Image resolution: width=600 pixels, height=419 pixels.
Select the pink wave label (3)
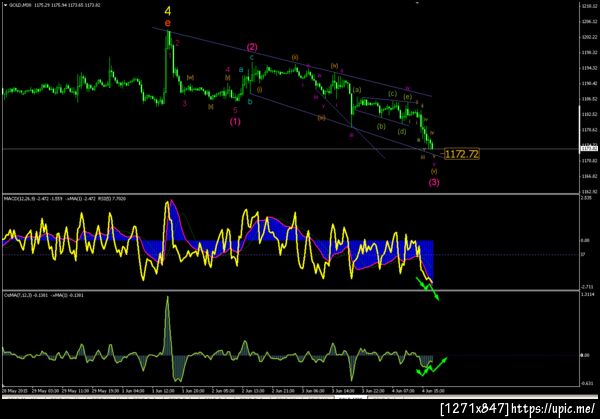(434, 182)
